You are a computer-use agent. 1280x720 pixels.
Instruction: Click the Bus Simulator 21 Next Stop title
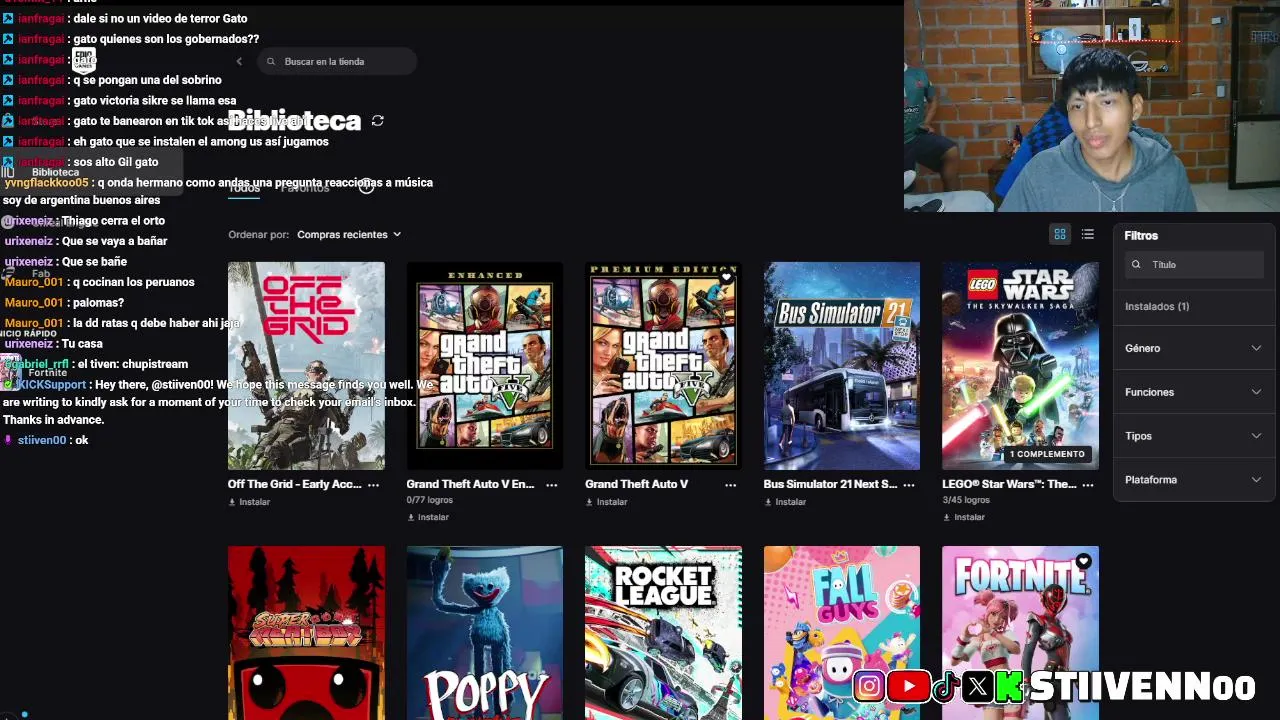pyautogui.click(x=830, y=484)
